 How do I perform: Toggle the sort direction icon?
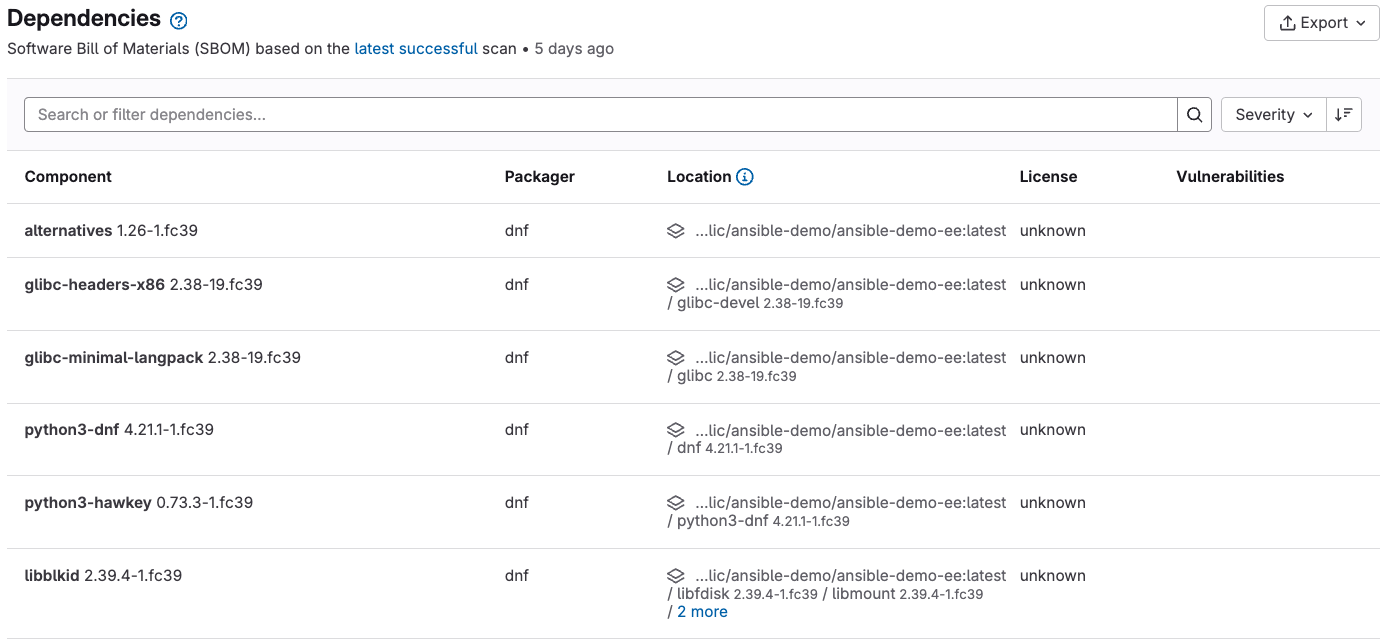1344,114
